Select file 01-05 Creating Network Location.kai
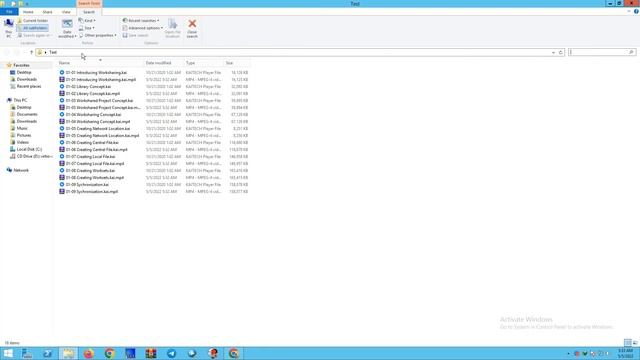 (x=98, y=129)
